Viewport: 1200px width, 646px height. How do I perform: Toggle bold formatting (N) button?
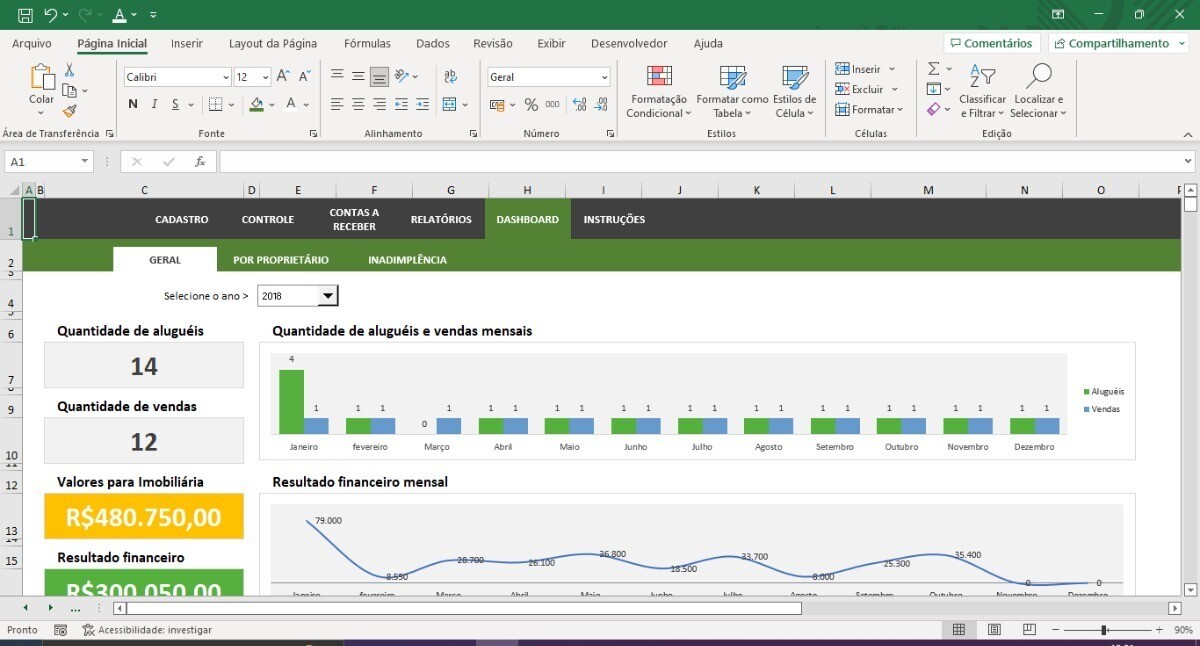(133, 104)
